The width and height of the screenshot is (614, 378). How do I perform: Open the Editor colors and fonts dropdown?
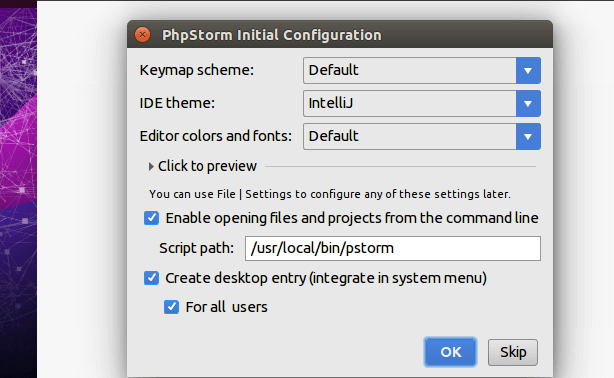point(422,136)
